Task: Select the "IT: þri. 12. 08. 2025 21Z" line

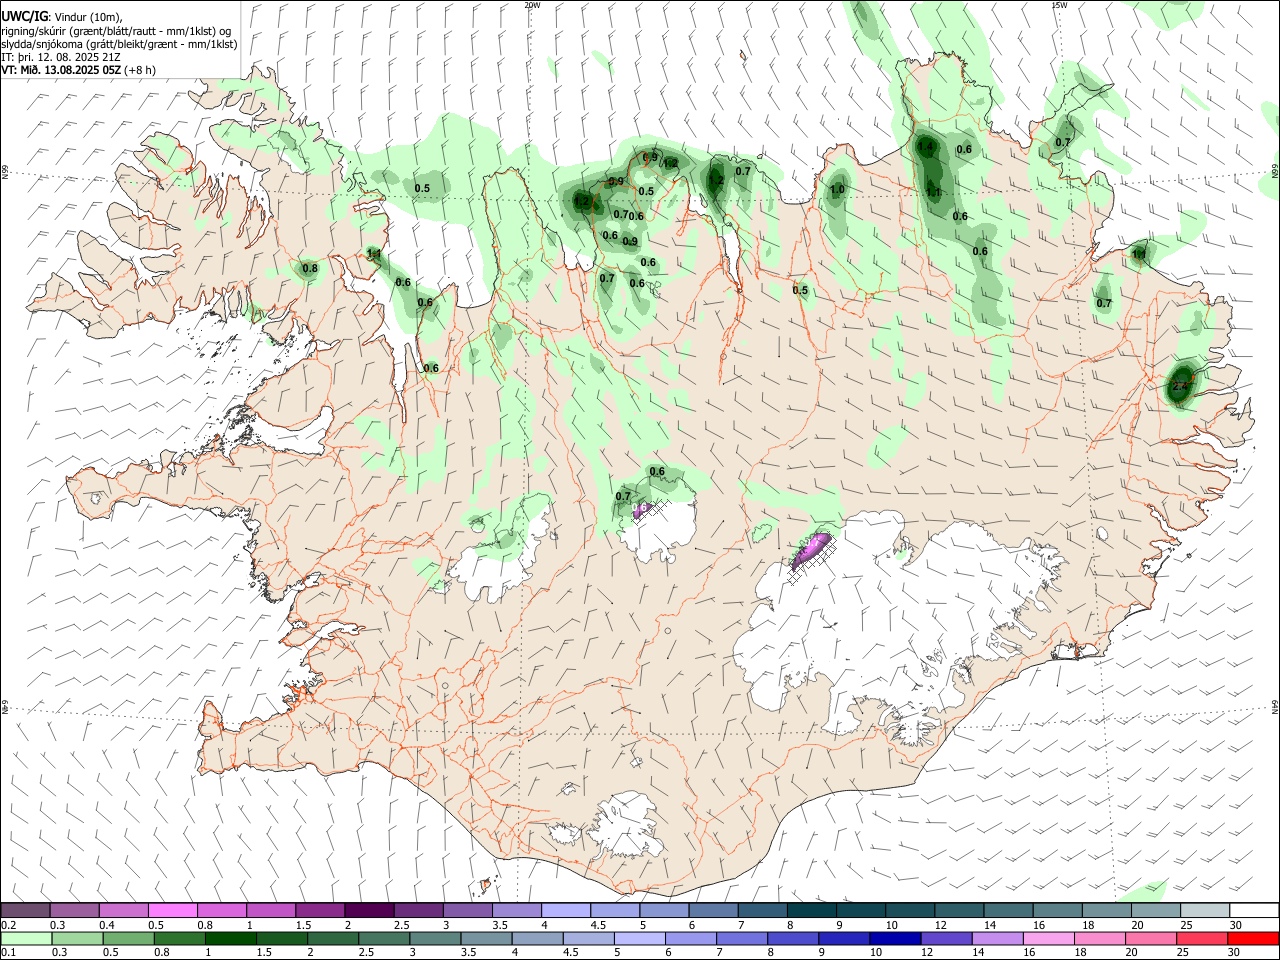Action: [x=61, y=57]
